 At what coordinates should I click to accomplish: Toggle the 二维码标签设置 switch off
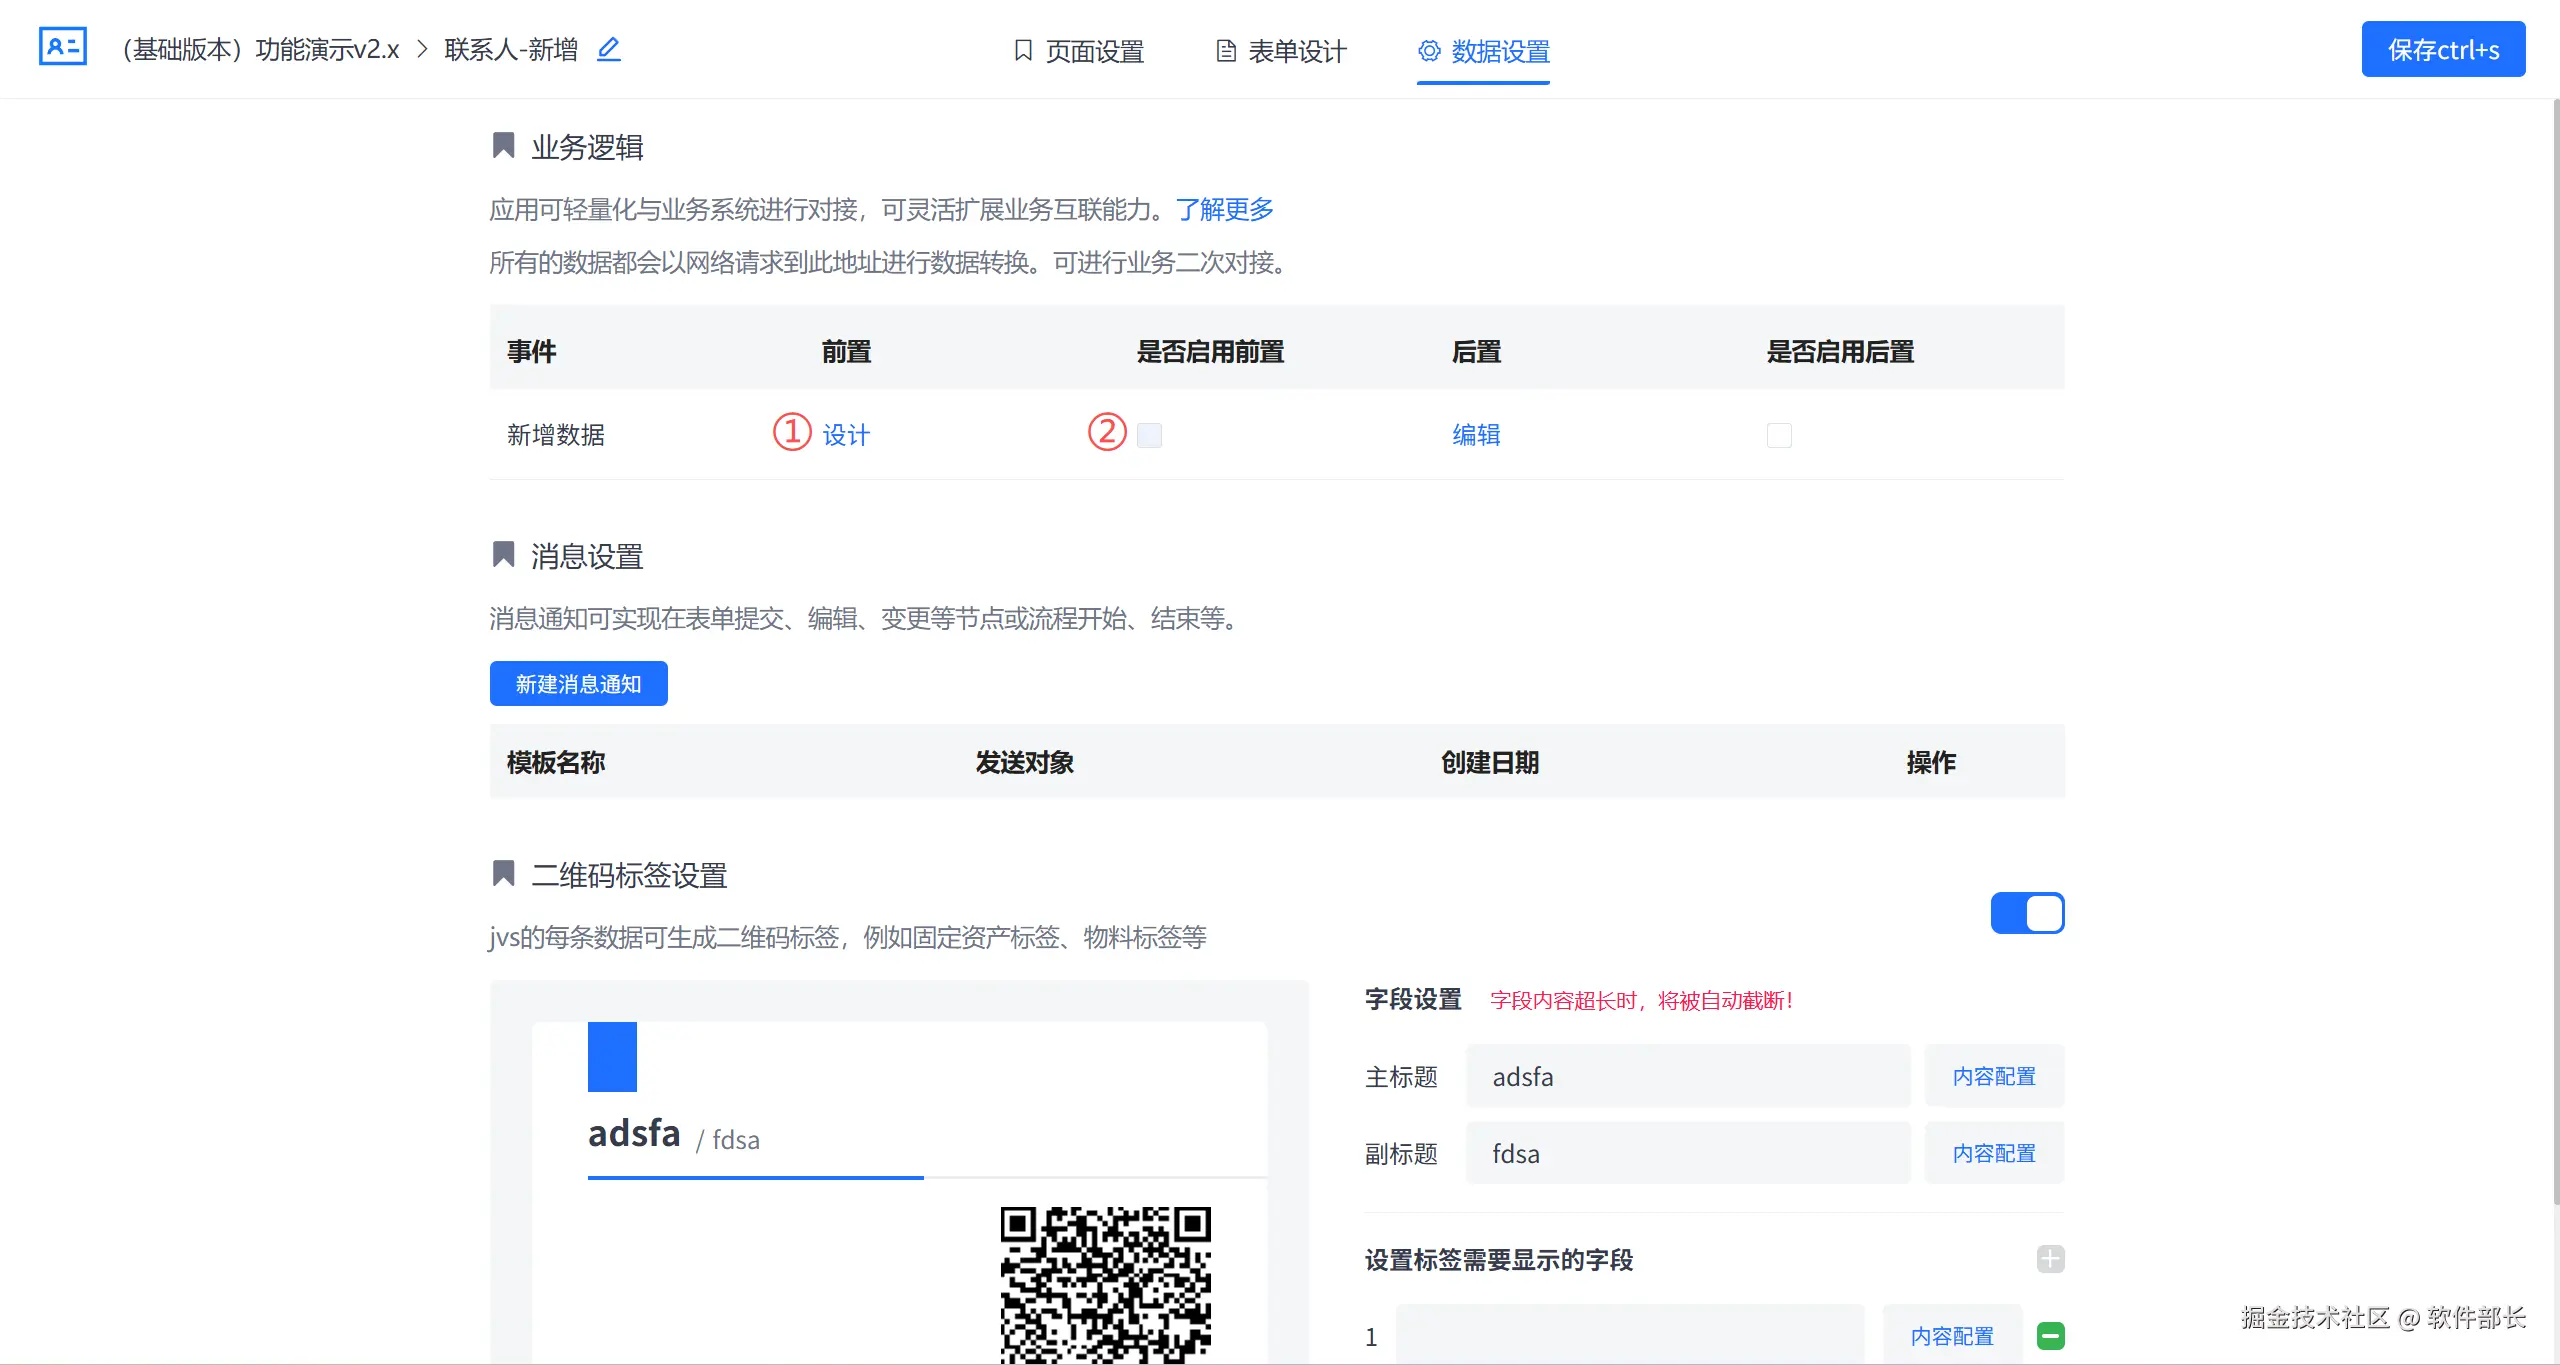(2027, 913)
